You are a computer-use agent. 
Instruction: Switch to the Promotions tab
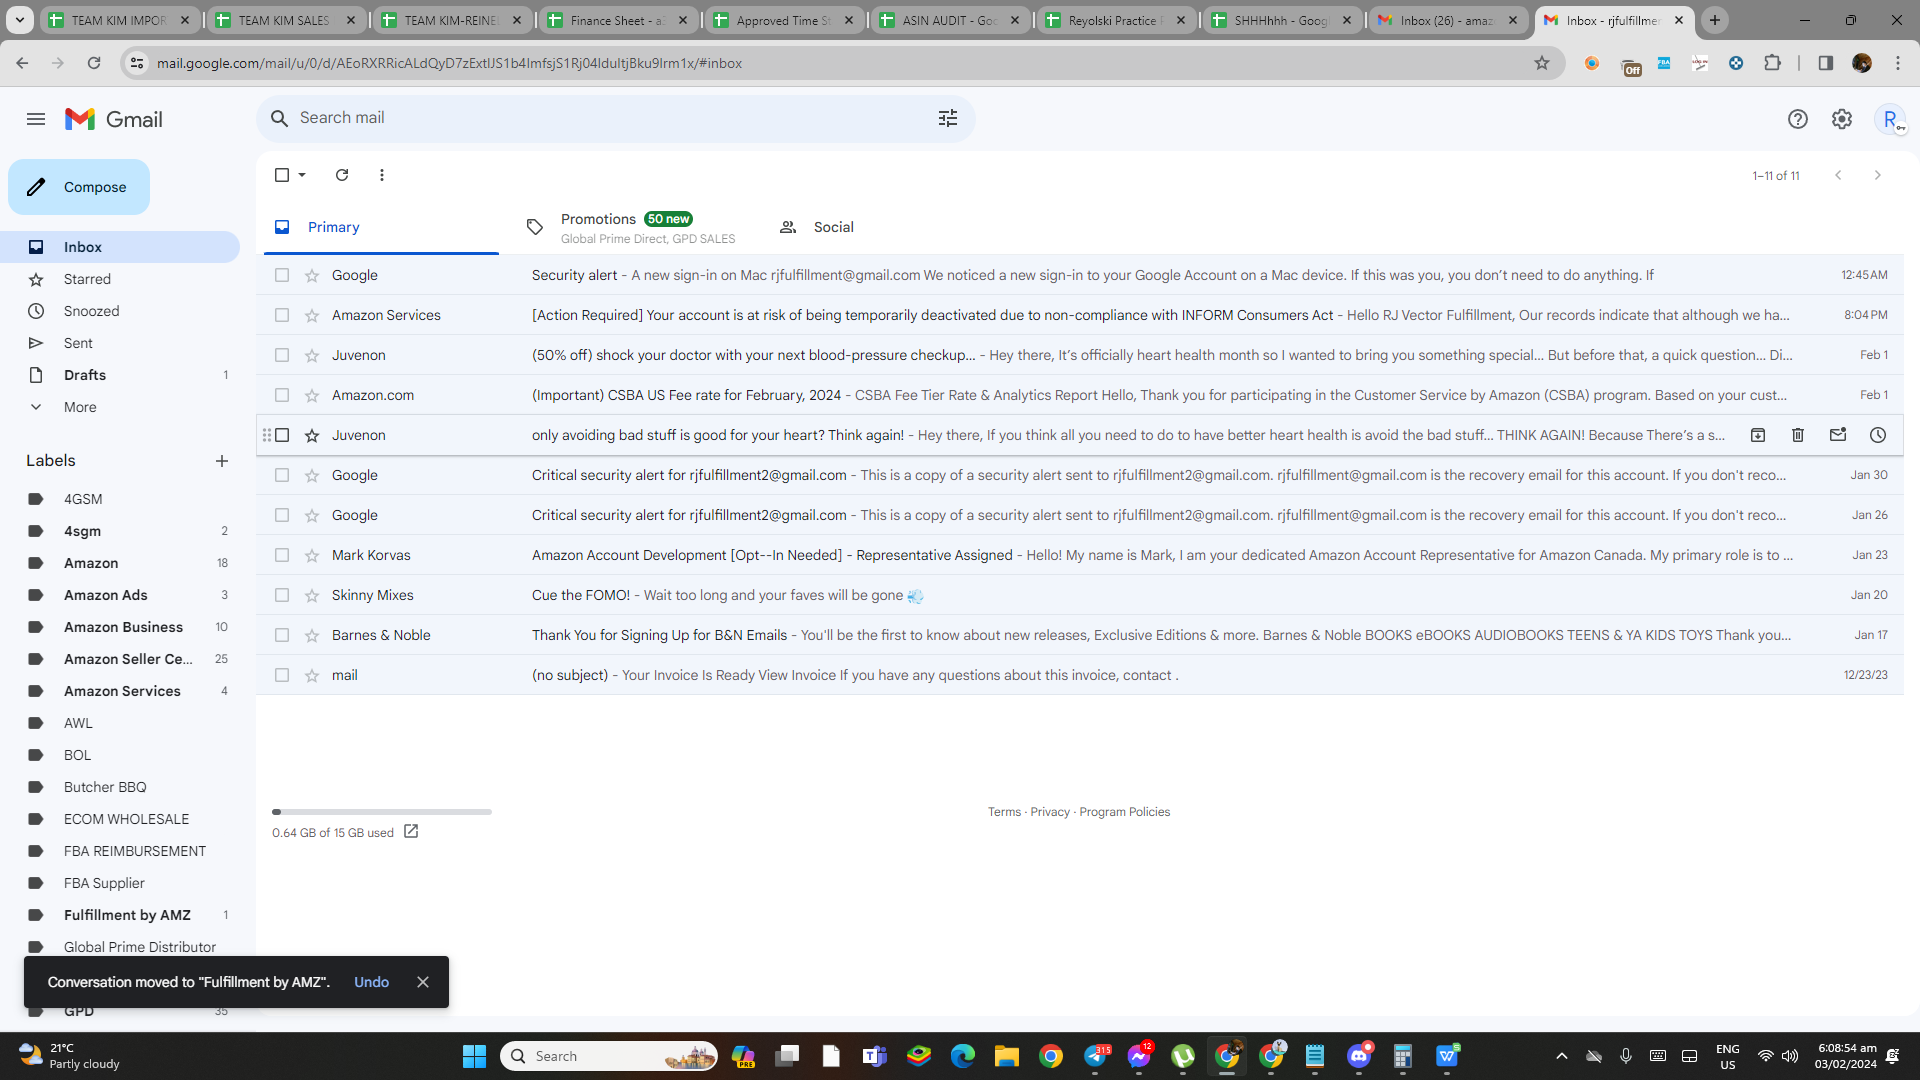coord(631,227)
